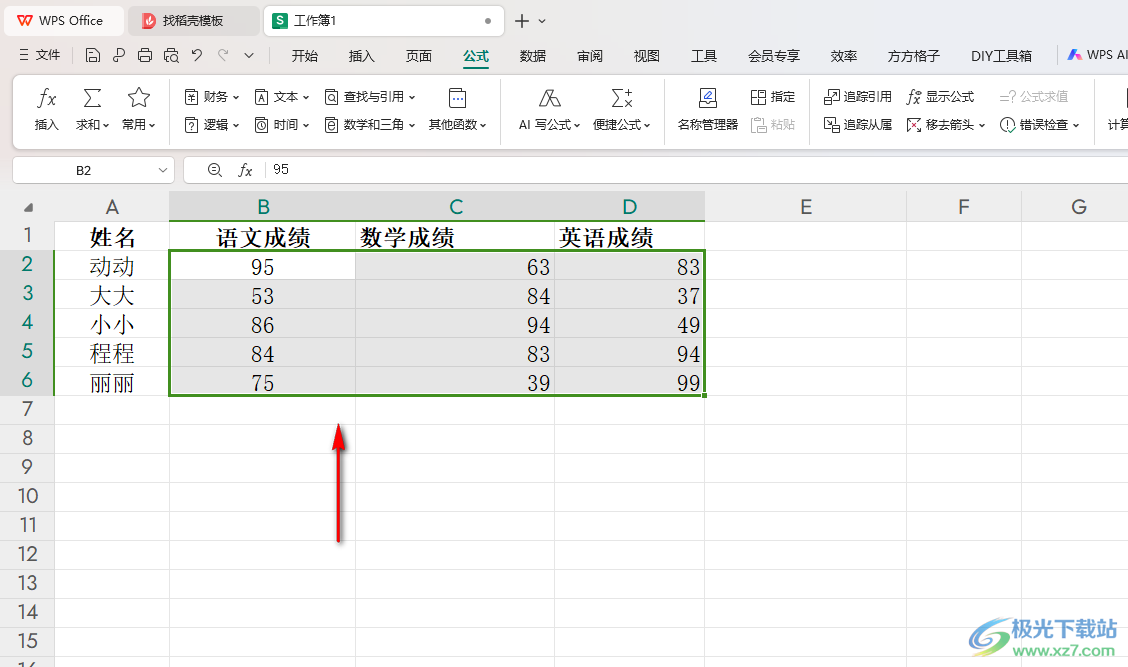Image resolution: width=1128 pixels, height=667 pixels.
Task: Click the redo arrow icon
Action: 223,55
